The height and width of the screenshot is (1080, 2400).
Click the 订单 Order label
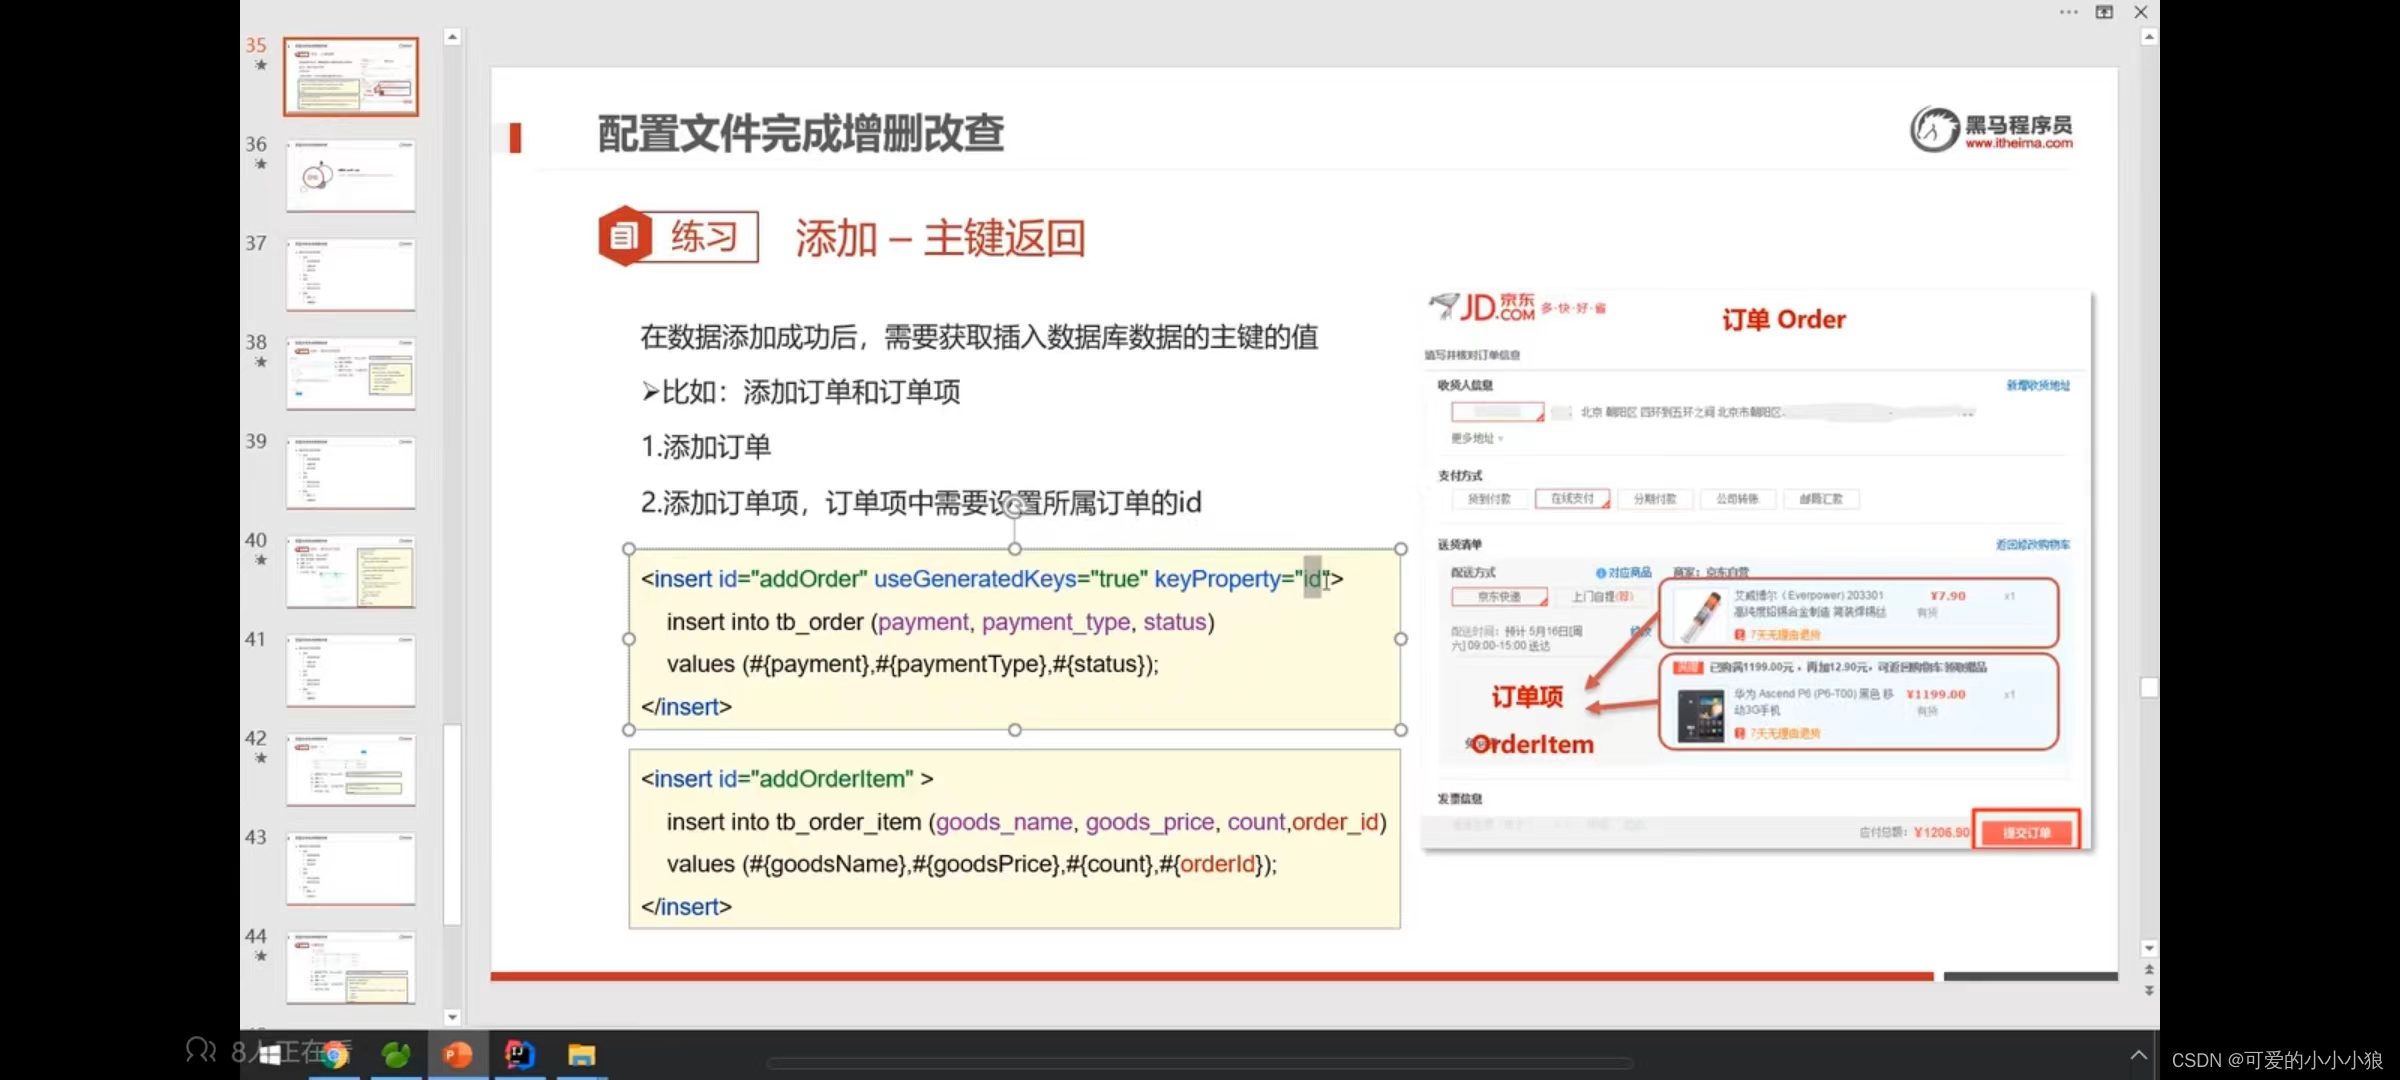point(1784,319)
